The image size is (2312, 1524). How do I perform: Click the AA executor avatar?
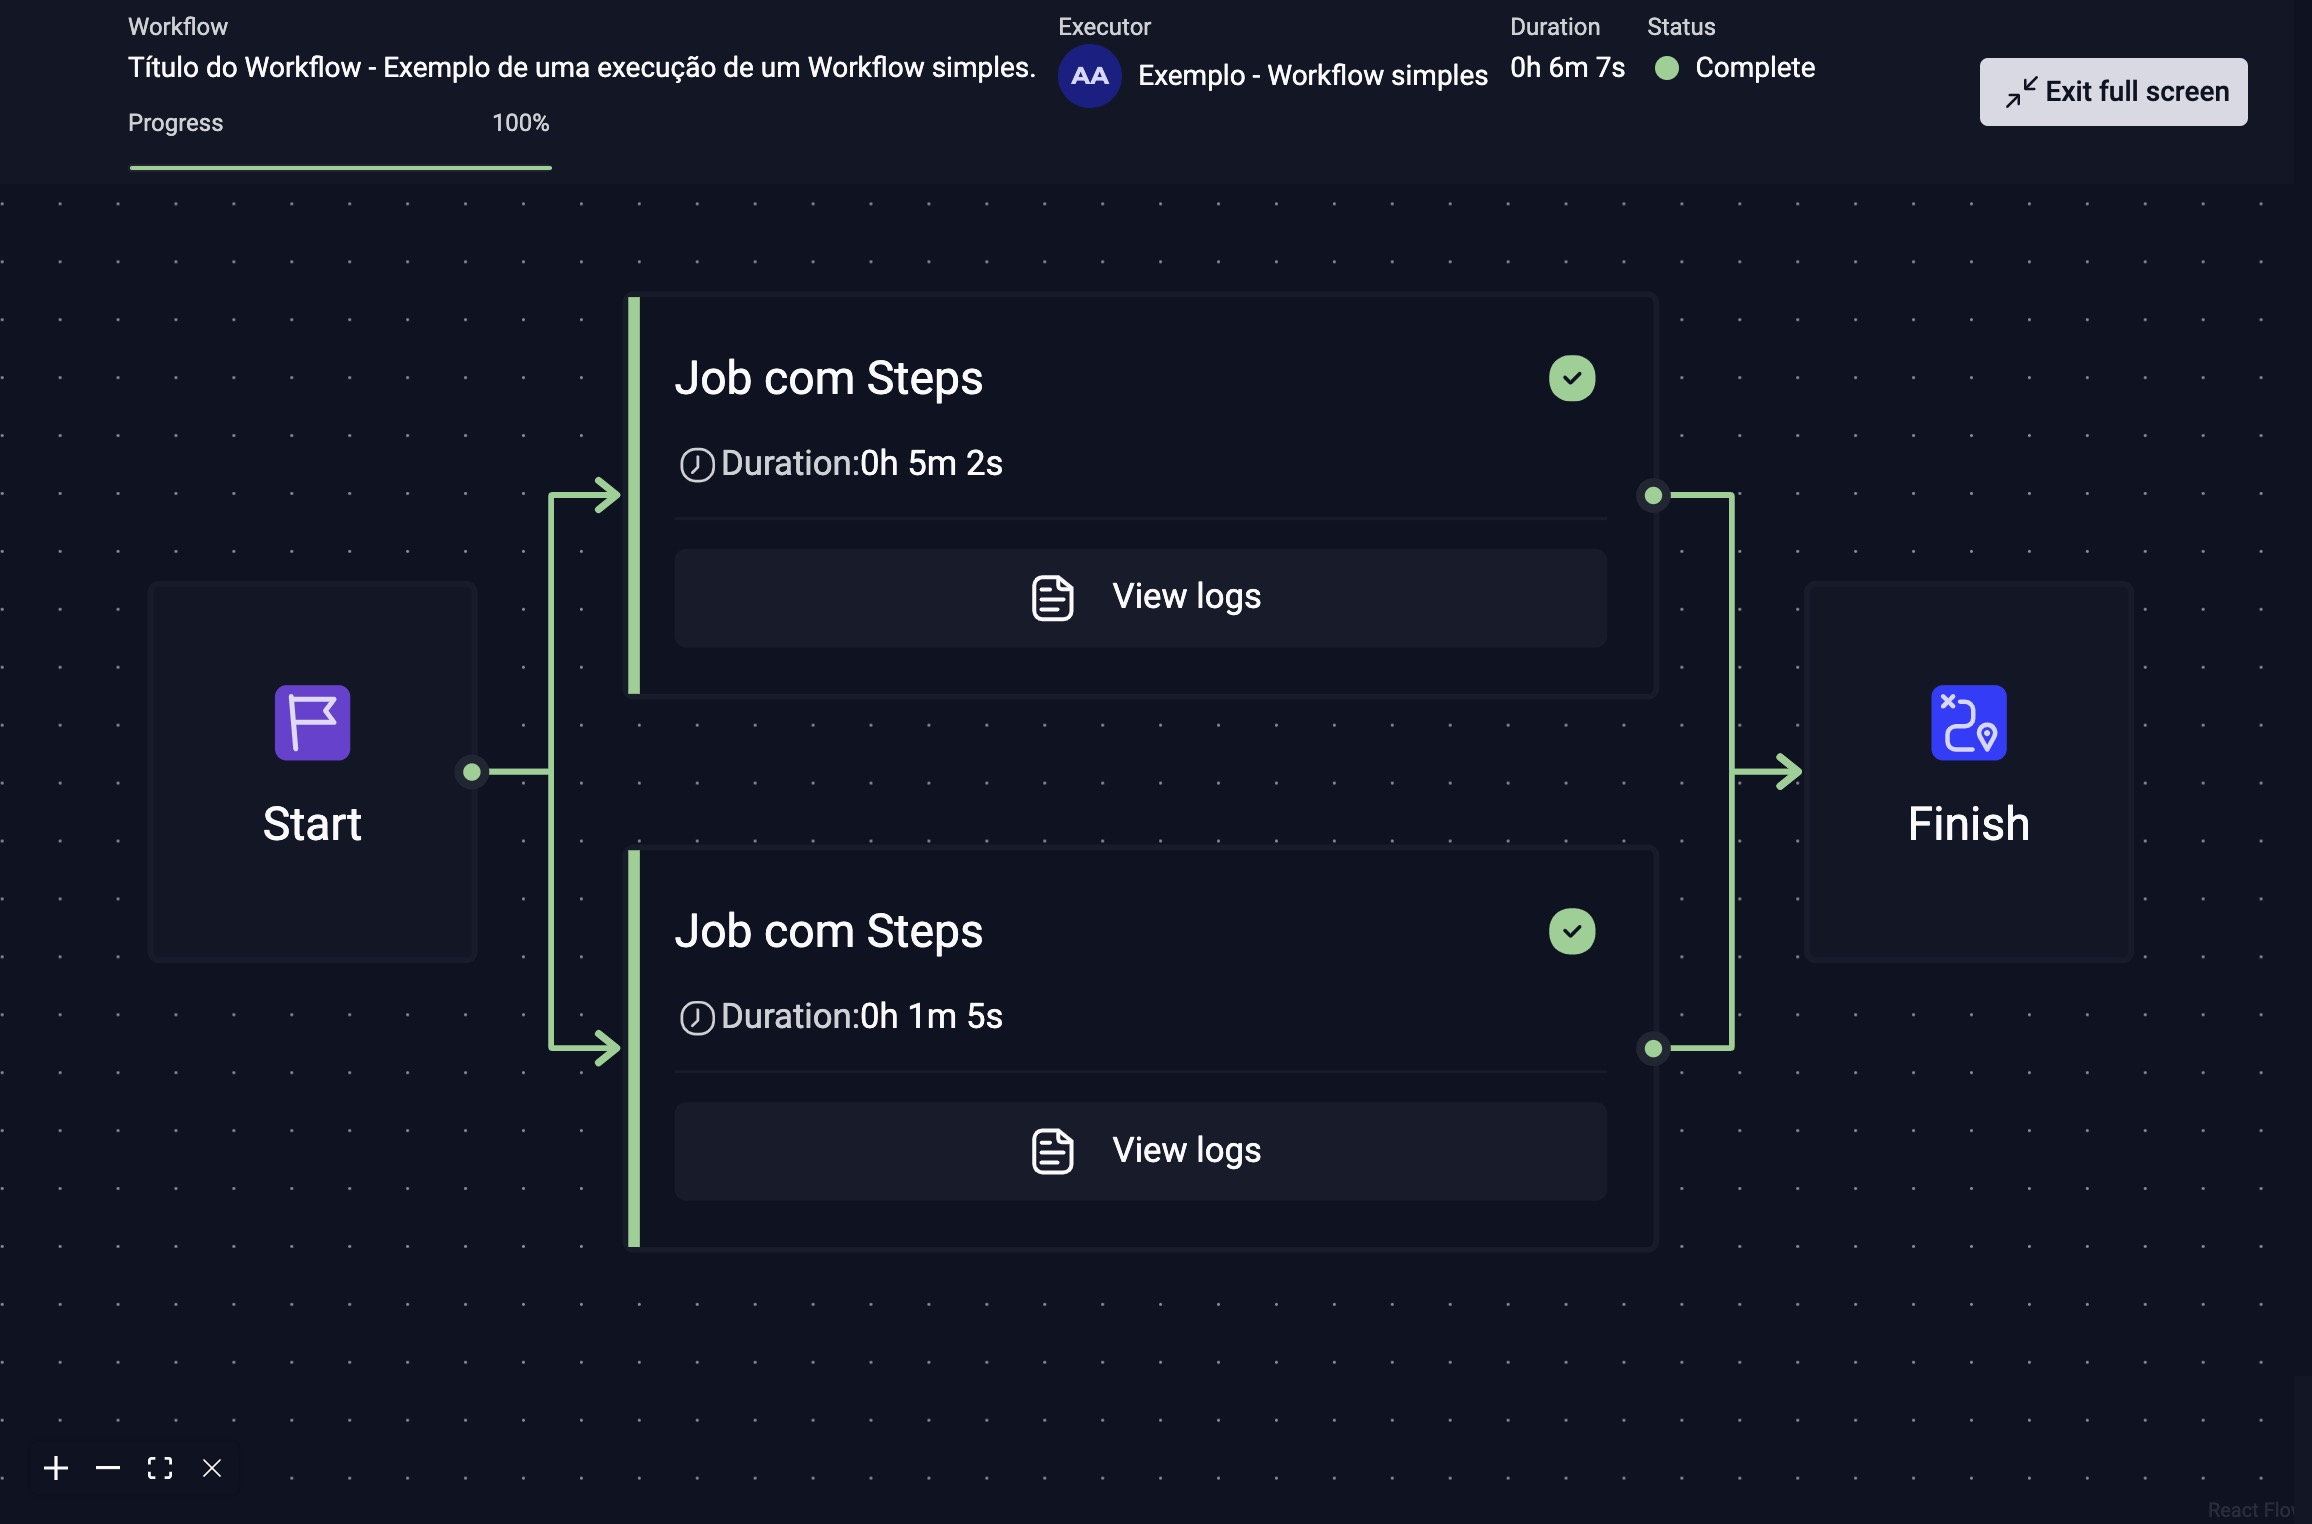[1089, 76]
